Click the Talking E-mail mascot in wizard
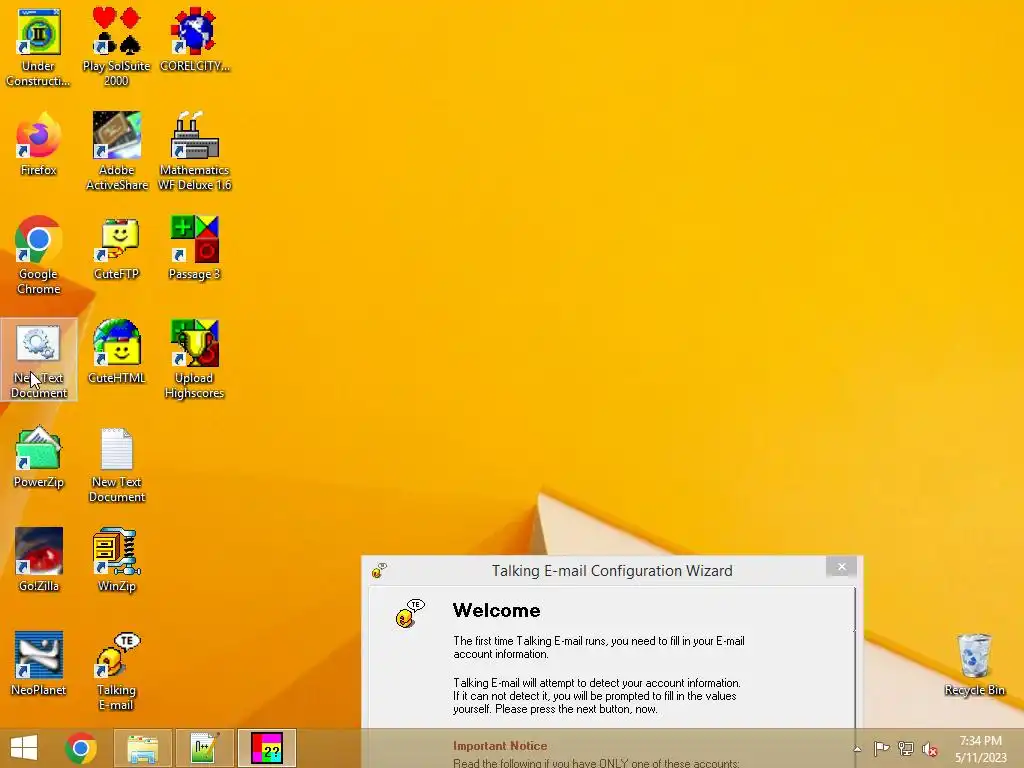1024x768 pixels. [x=409, y=613]
